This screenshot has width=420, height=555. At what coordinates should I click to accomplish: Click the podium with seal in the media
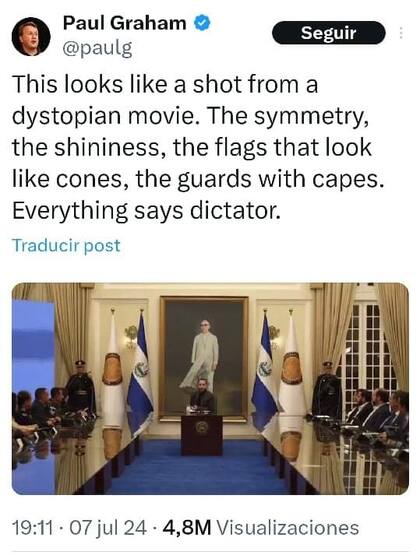click(202, 435)
